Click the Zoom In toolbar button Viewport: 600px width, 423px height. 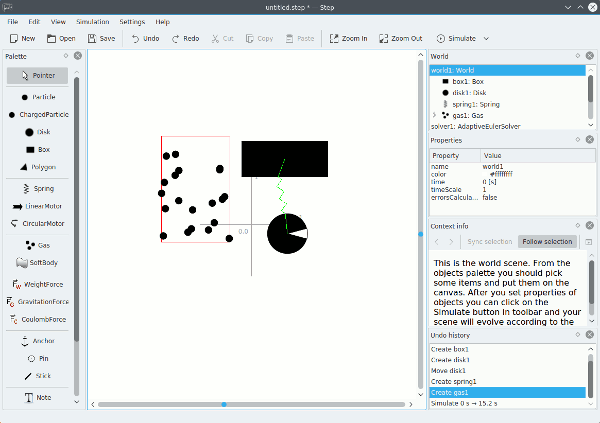[x=348, y=39]
